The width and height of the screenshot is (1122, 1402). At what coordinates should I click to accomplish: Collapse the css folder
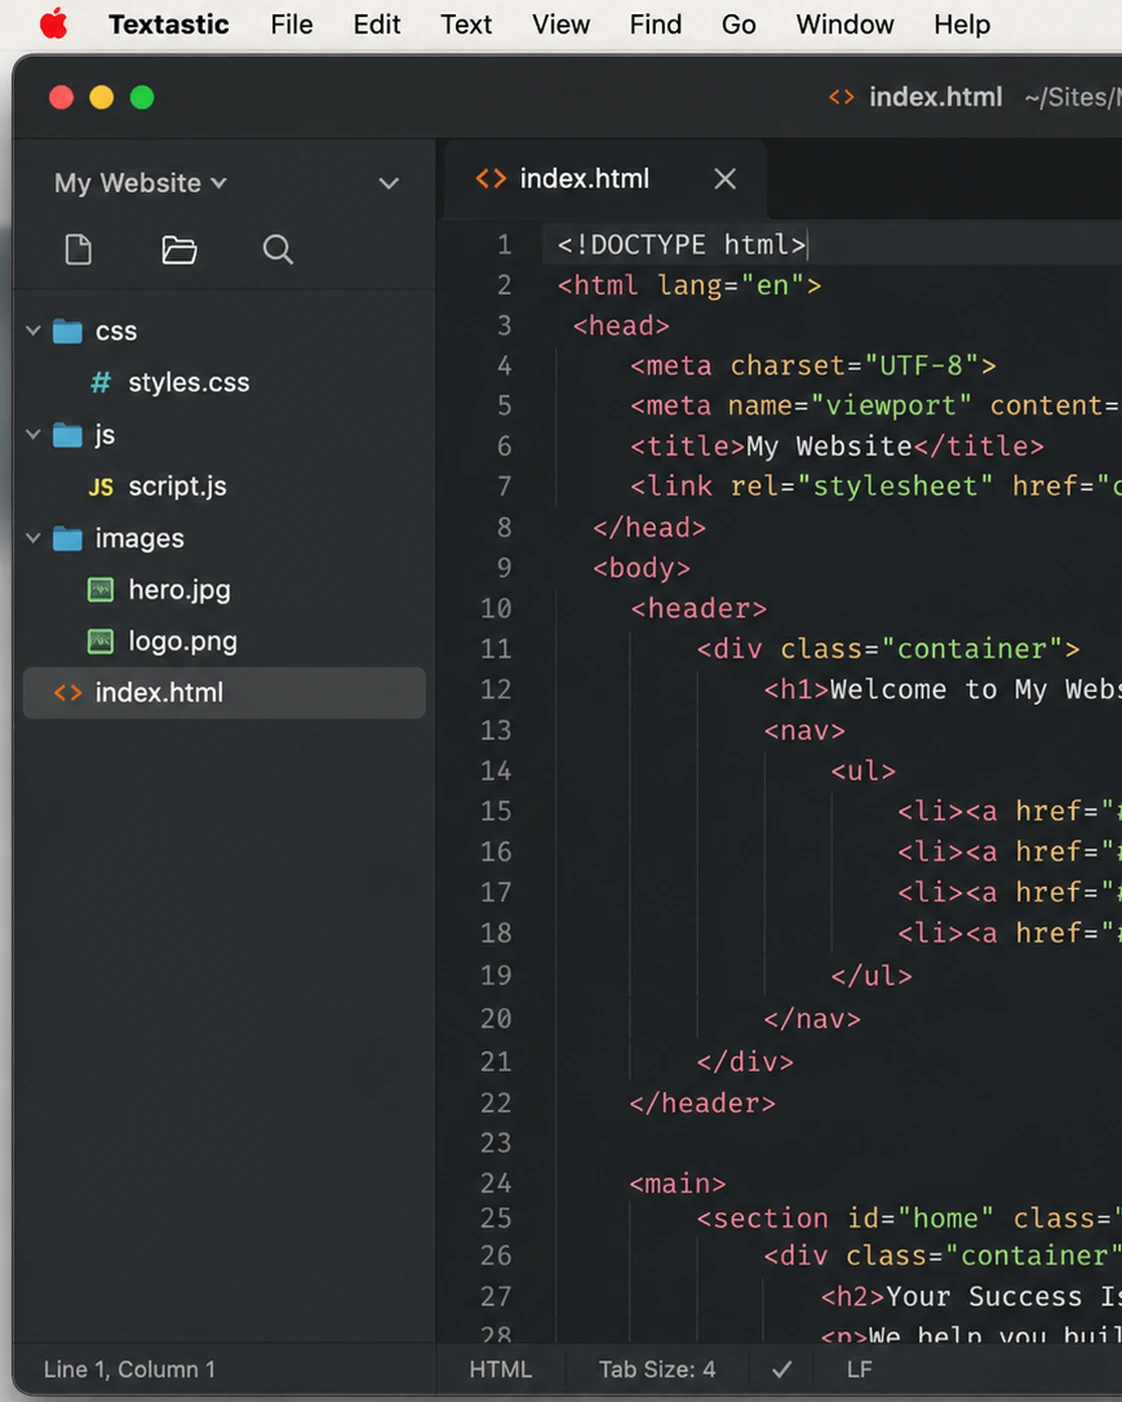[33, 330]
